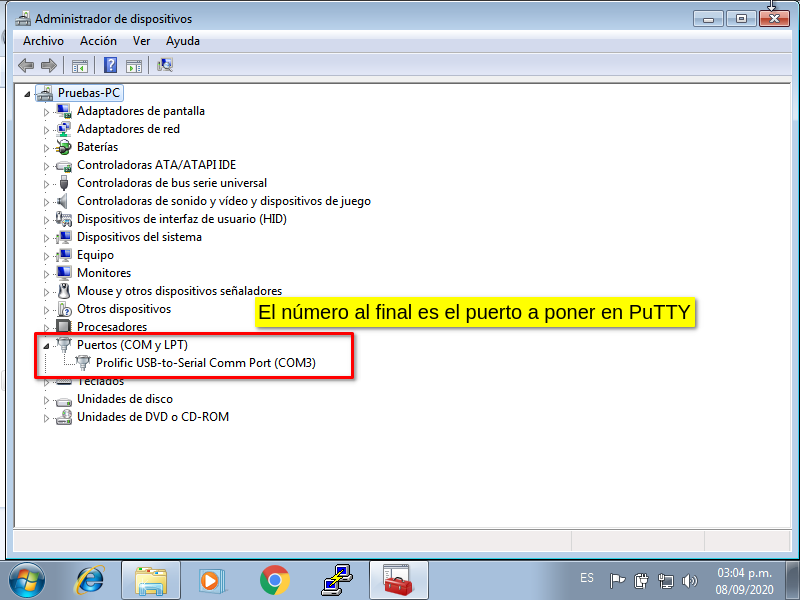Open the Acción menu

pos(98,41)
